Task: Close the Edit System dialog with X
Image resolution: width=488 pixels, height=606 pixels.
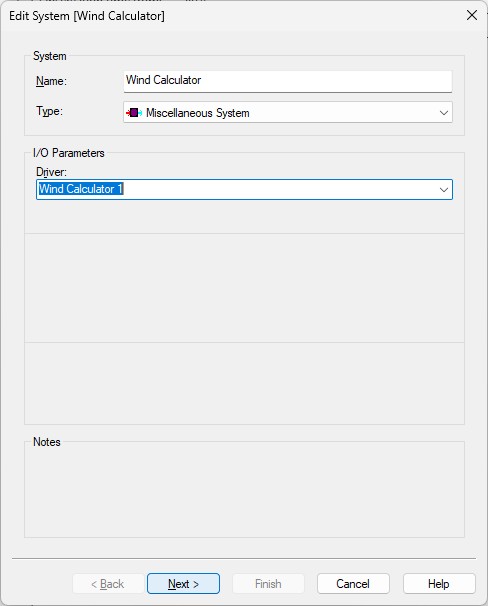Action: [472, 15]
